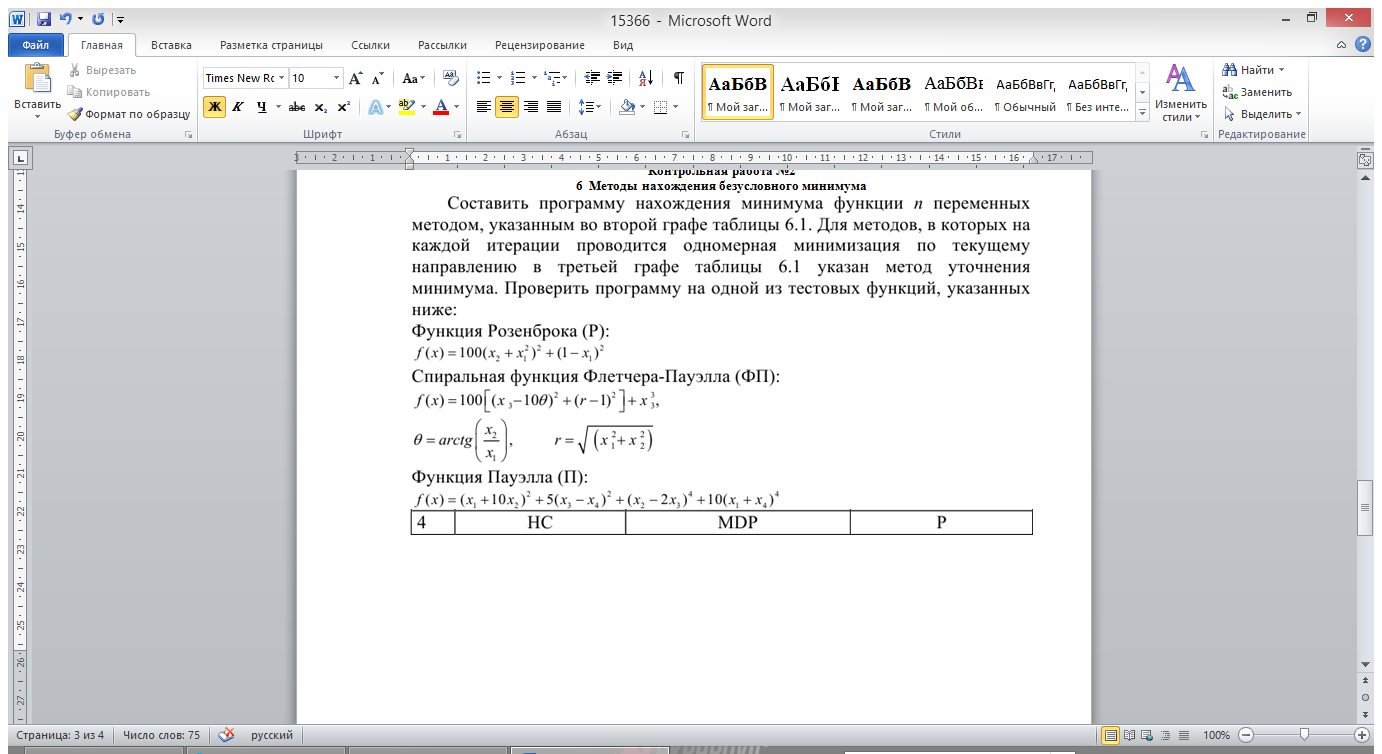Switch to the Ссылки tab

(x=371, y=45)
